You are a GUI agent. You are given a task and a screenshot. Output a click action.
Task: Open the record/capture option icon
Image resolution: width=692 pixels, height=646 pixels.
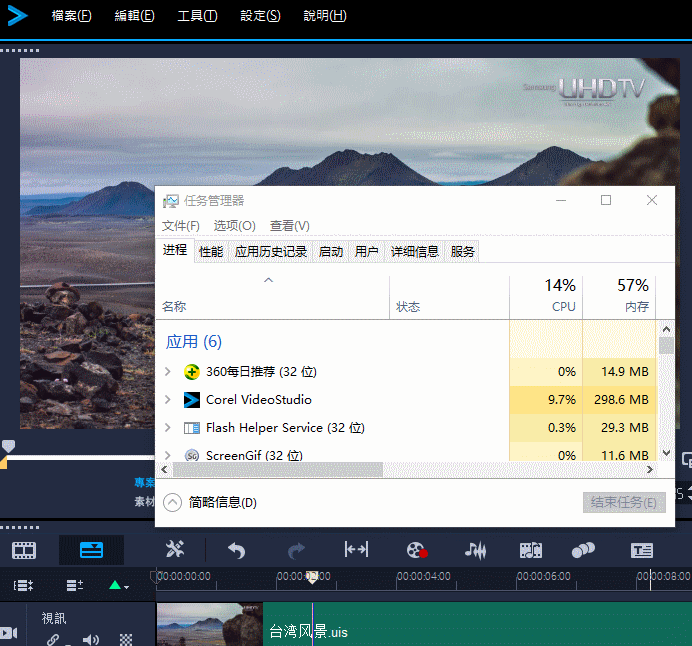pyautogui.click(x=417, y=550)
